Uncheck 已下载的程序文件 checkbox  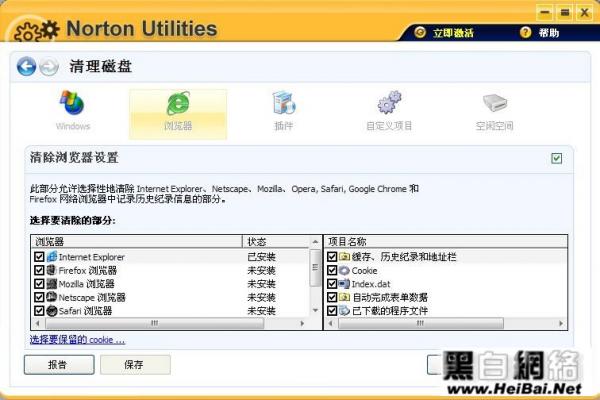332,310
